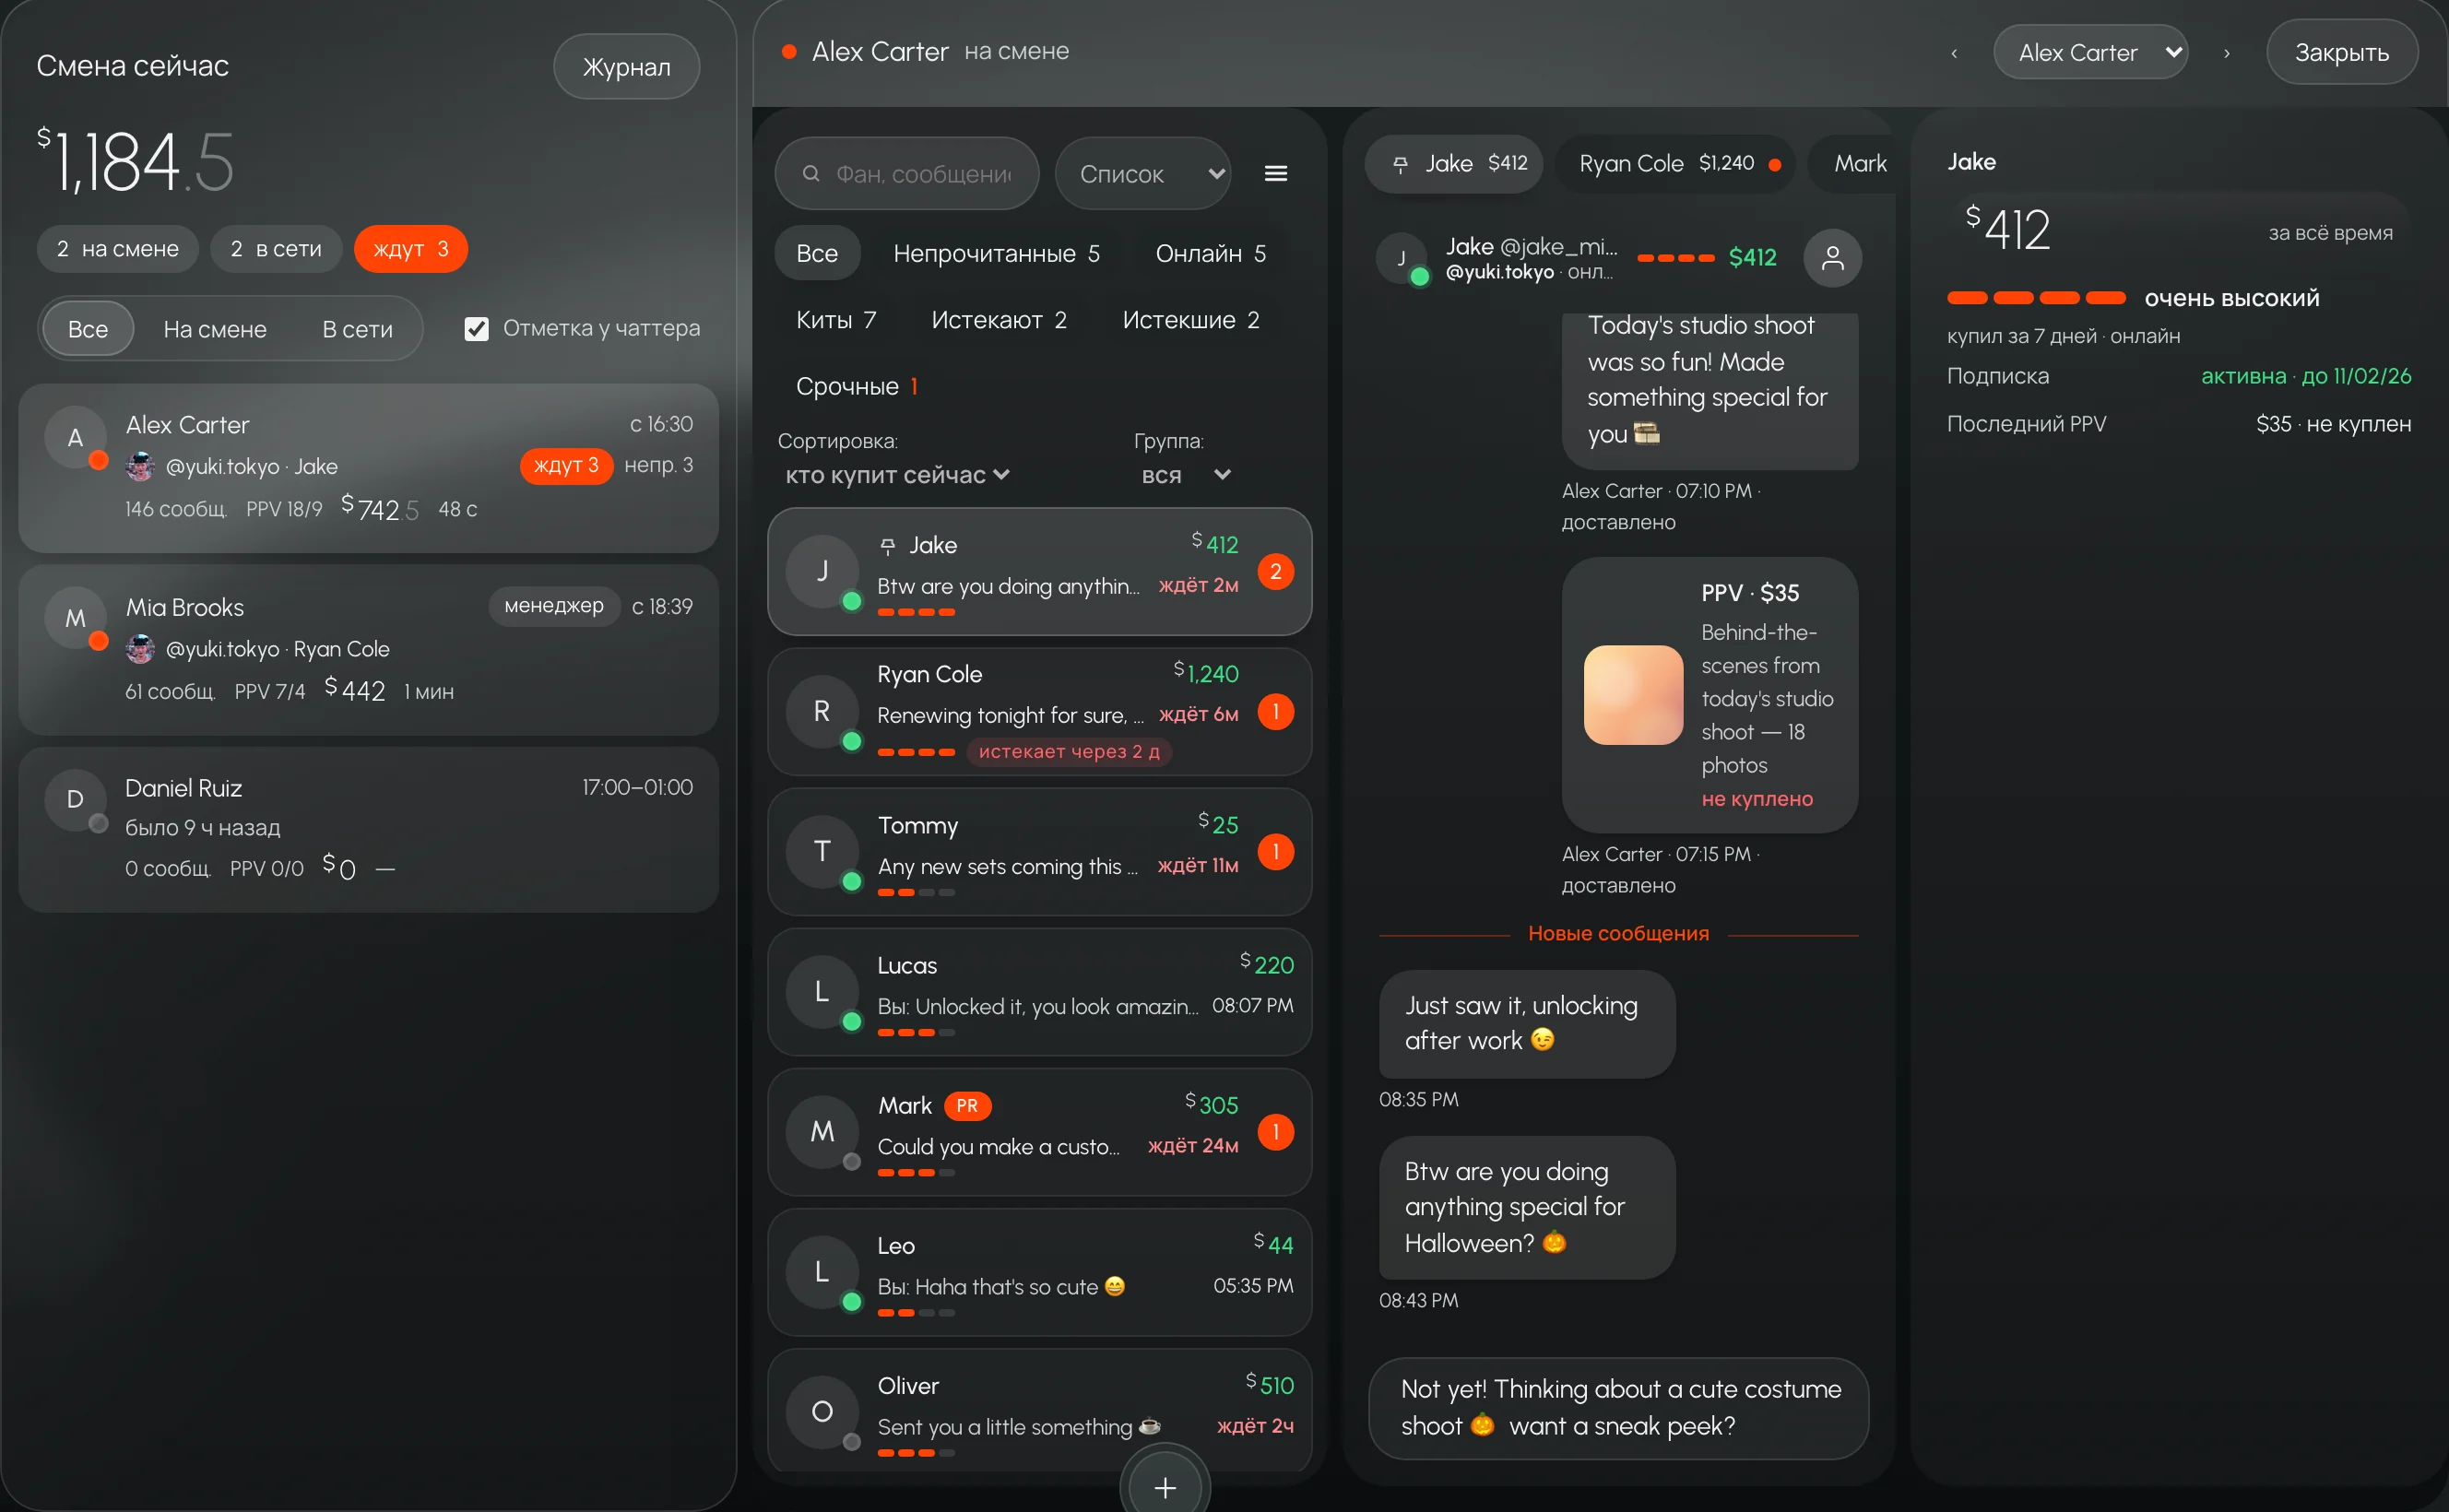2449x1512 pixels.
Task: Click Mia Brooks avatar
Action: pyautogui.click(x=75, y=618)
